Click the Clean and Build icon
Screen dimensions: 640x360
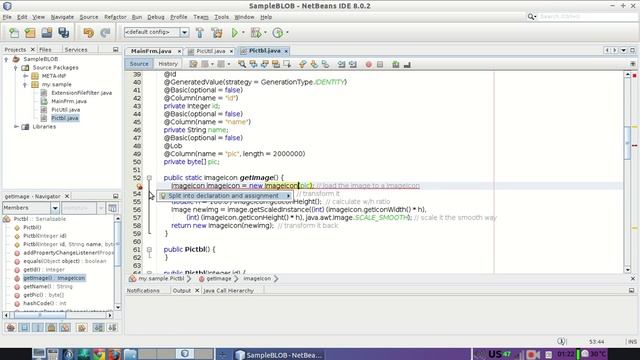pyautogui.click(x=217, y=33)
